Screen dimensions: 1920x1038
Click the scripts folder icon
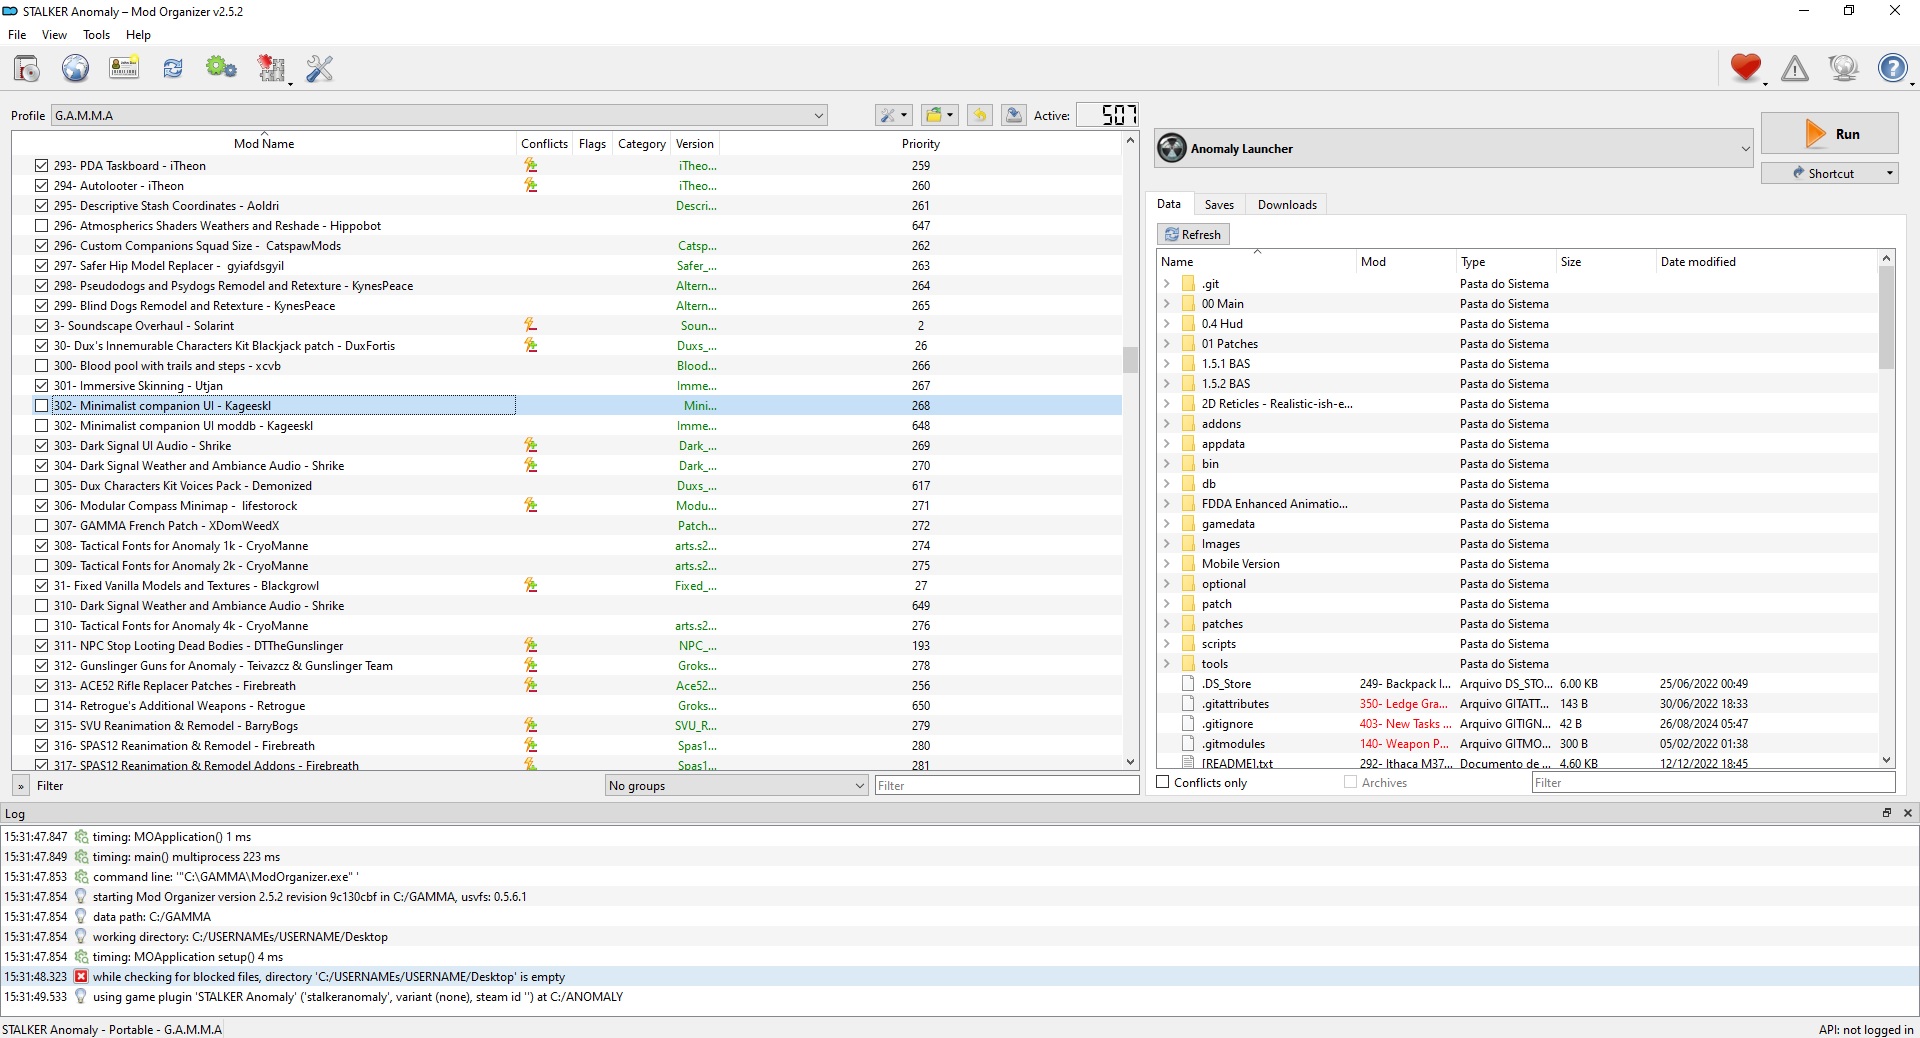coord(1188,644)
